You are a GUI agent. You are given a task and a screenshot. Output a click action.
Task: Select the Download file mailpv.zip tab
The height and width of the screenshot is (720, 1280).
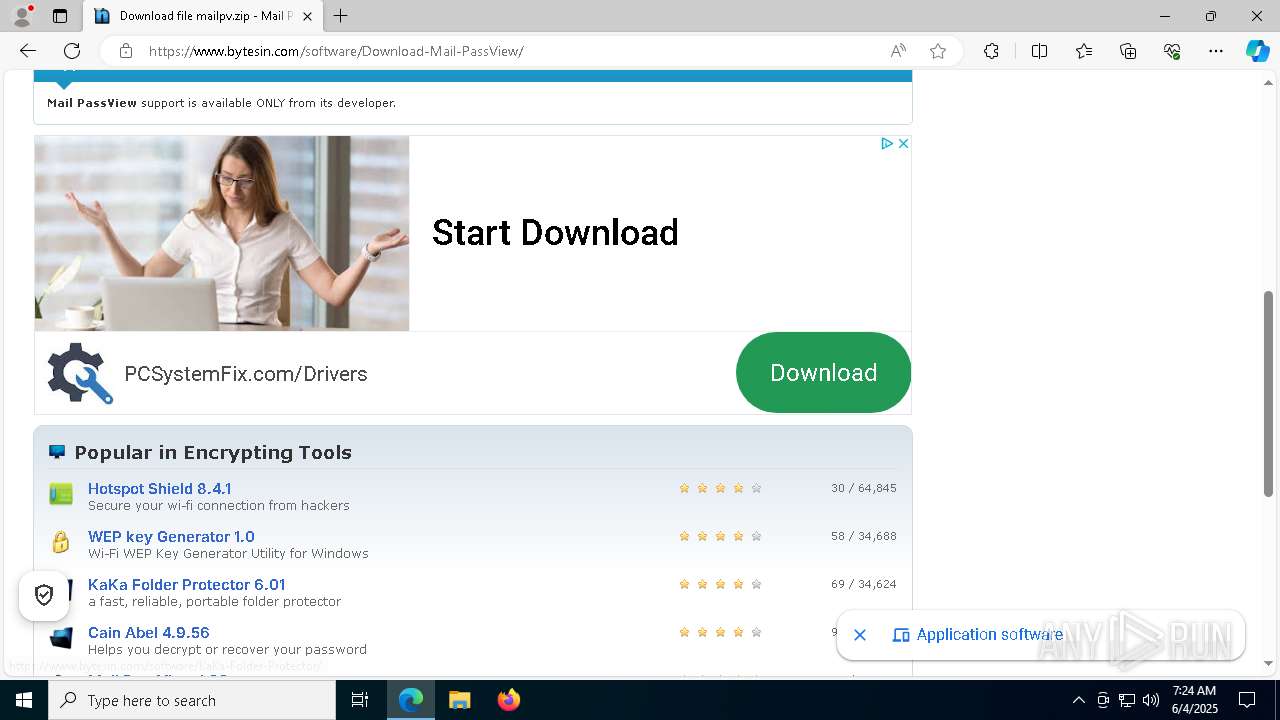click(x=204, y=16)
